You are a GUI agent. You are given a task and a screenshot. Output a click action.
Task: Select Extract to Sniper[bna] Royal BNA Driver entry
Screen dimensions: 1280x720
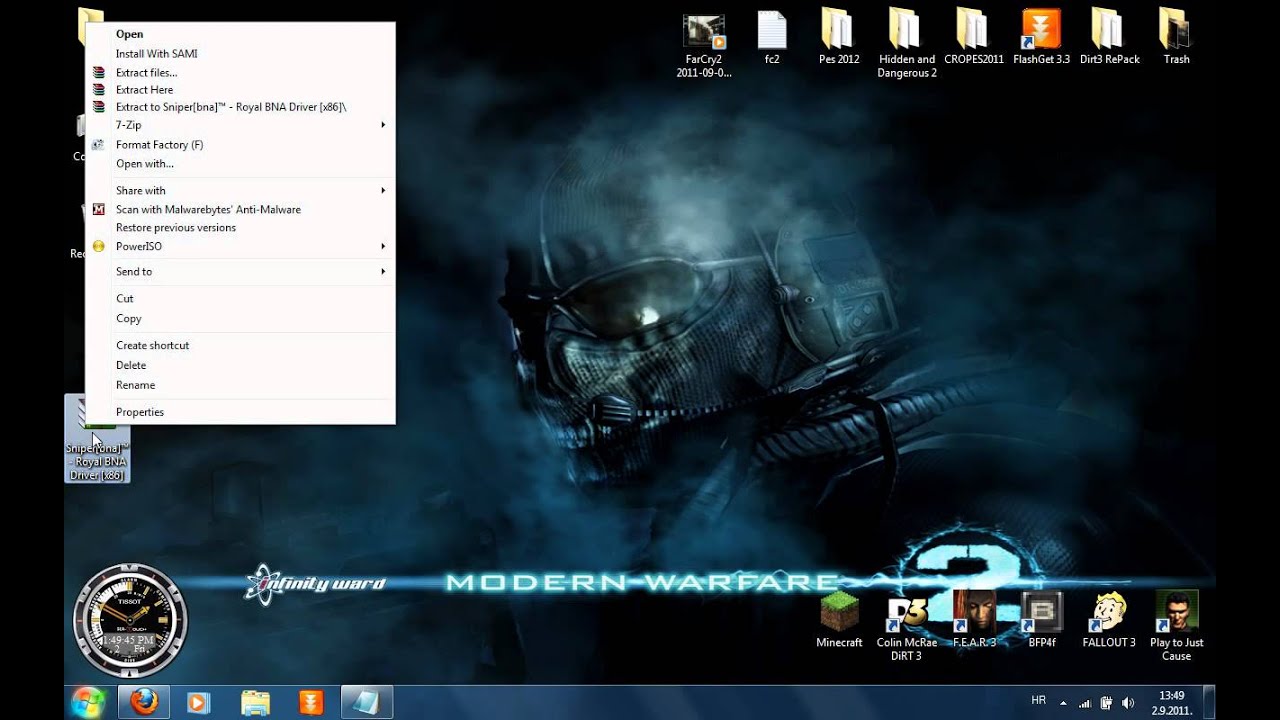point(240,106)
